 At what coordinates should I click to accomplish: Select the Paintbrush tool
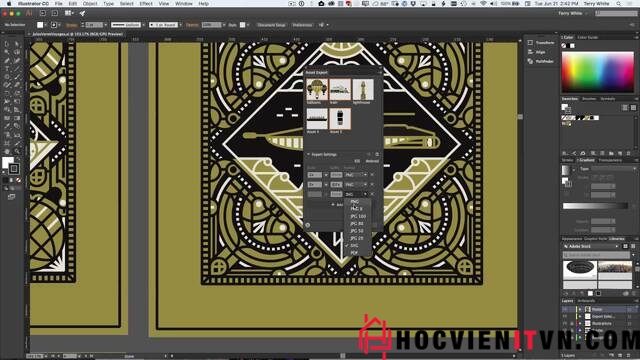coord(17,77)
